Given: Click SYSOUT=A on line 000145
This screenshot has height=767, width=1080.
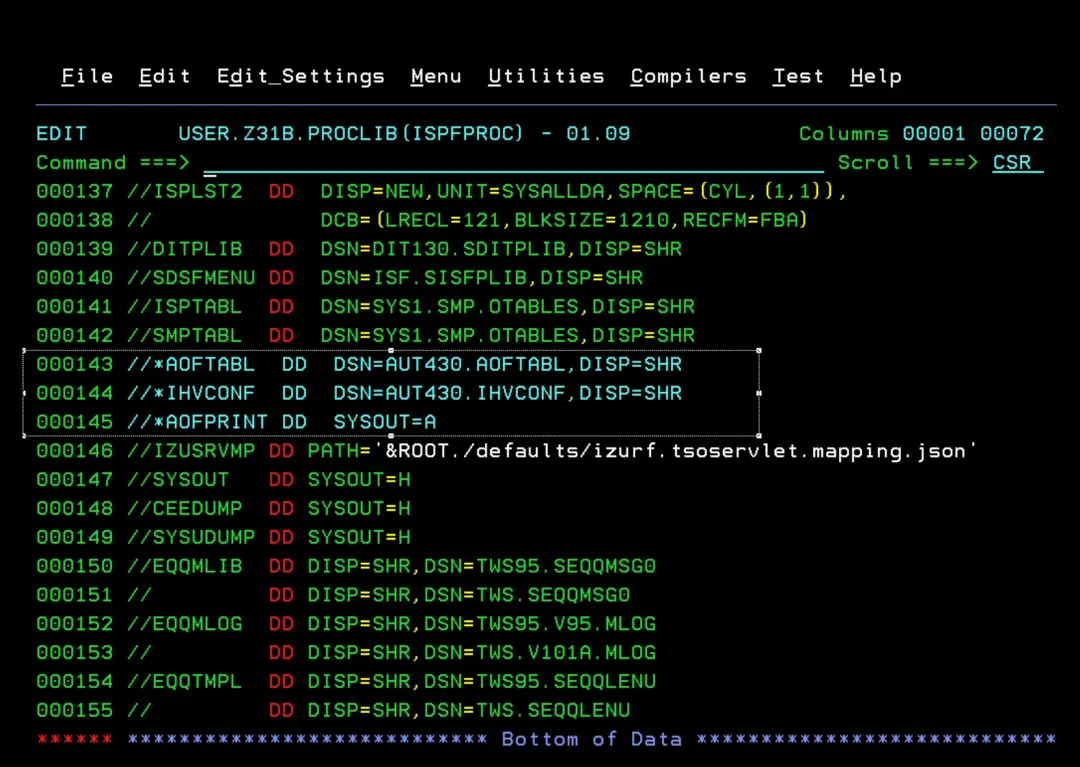Looking at the screenshot, I should 385,422.
